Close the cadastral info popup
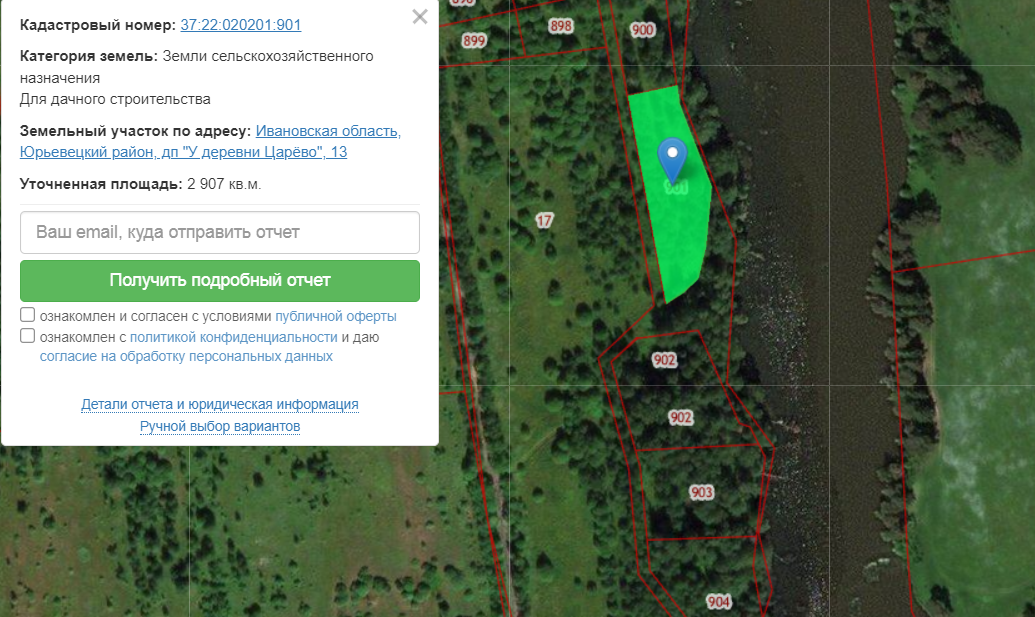The image size is (1035, 617). click(420, 16)
